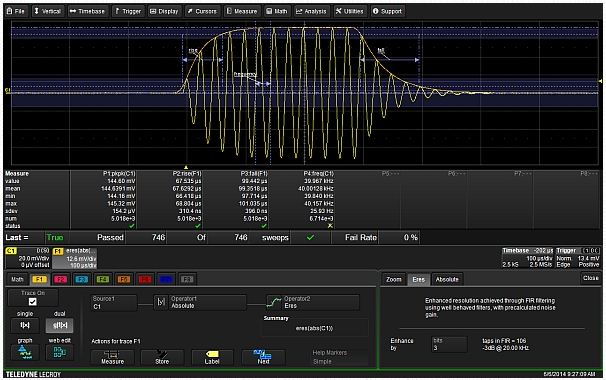This screenshot has width=606, height=380.
Task: Open the Measure menu in menu bar
Action: [242, 11]
